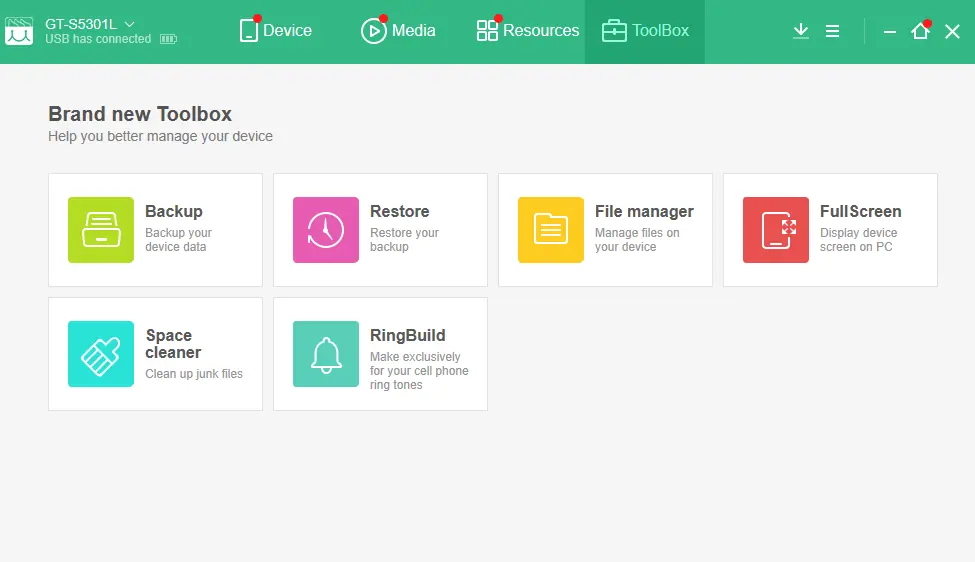Click the teal RingBuild bell icon
975x562 pixels.
pyautogui.click(x=326, y=354)
